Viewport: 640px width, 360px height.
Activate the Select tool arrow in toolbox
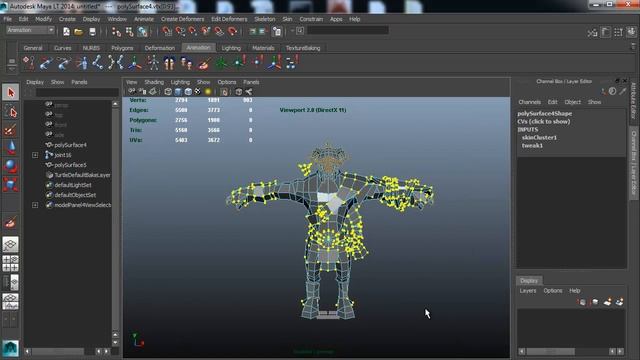11,93
